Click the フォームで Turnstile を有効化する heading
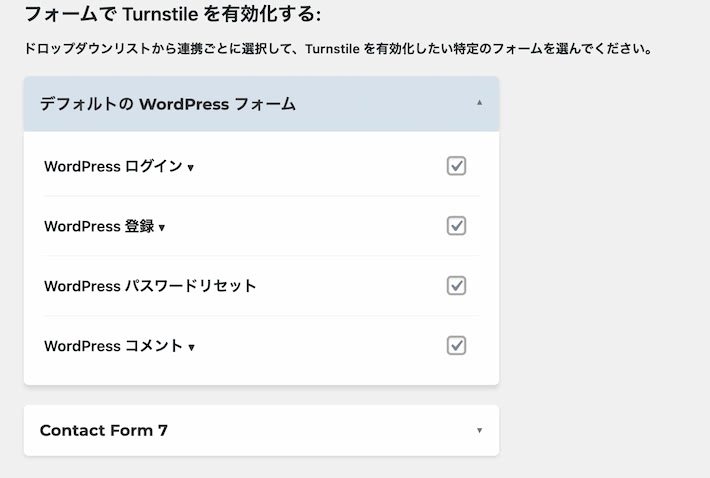 (173, 14)
